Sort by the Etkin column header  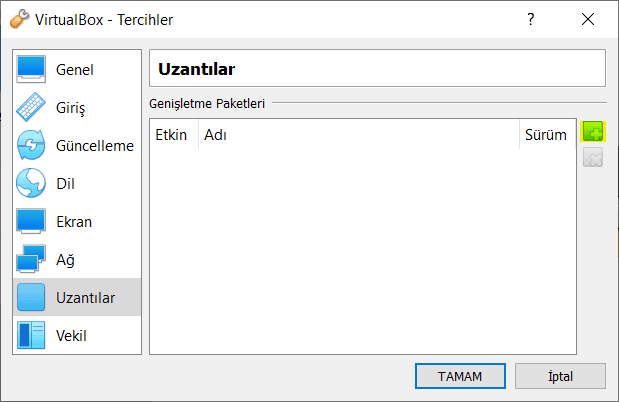point(171,135)
